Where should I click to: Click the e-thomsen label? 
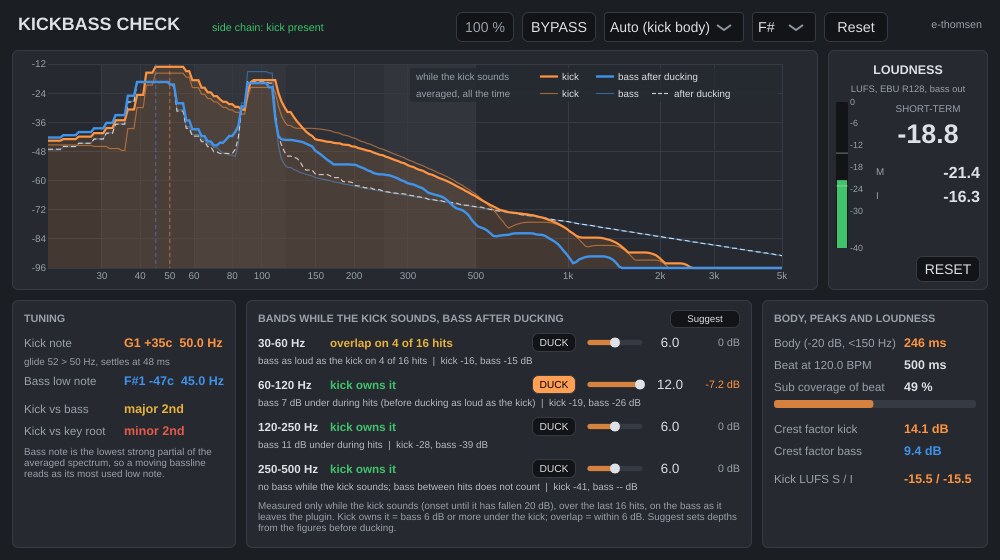(956, 24)
